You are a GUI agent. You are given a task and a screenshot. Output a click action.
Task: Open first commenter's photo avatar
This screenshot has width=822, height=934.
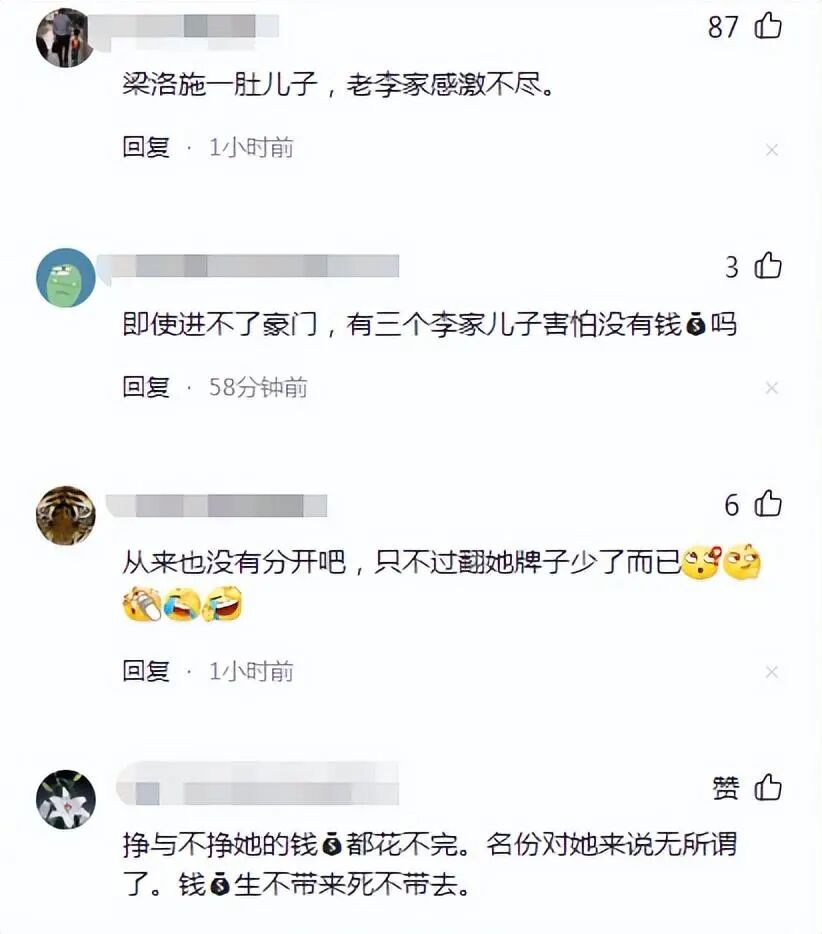point(64,38)
